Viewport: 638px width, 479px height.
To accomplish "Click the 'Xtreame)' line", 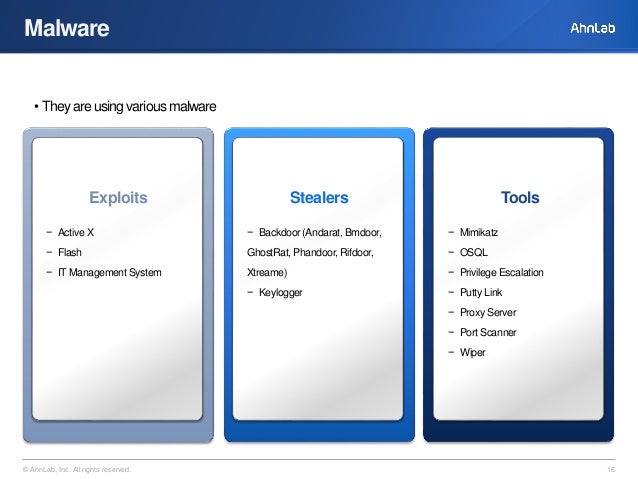I will [x=267, y=272].
